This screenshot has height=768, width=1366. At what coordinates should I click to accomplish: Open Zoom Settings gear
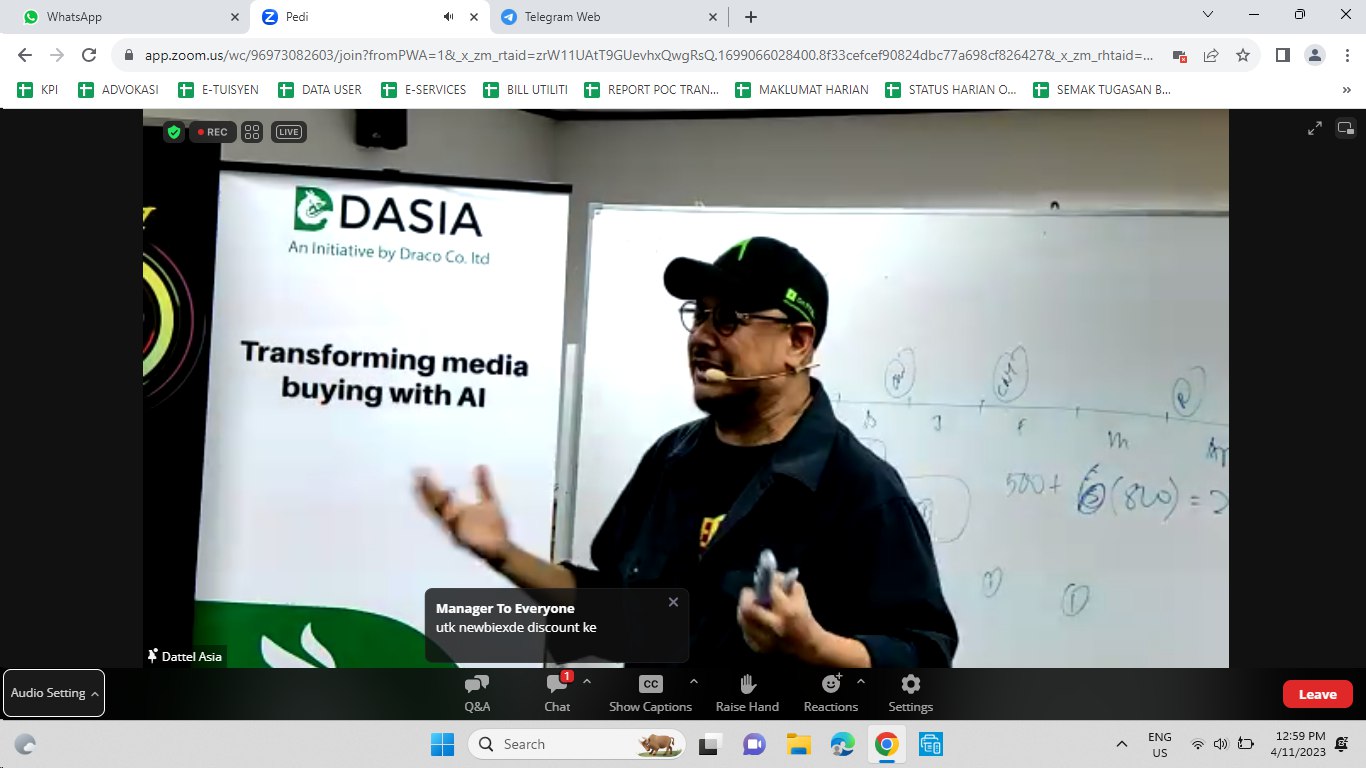pyautogui.click(x=910, y=693)
